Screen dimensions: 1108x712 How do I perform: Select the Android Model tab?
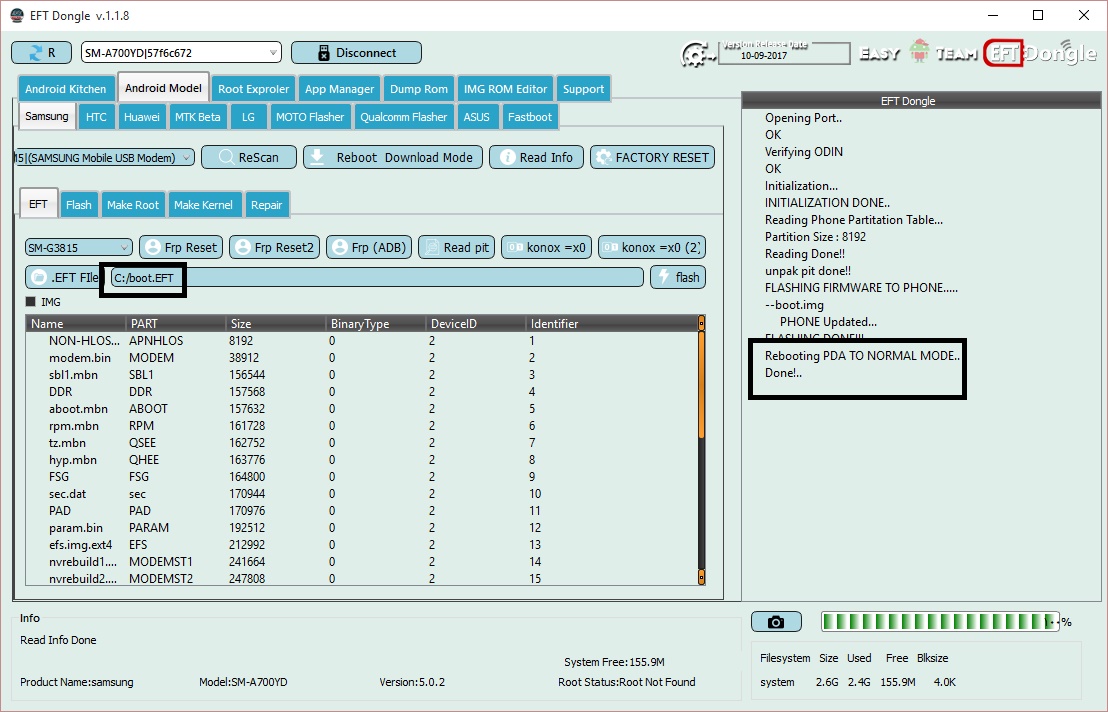(163, 88)
